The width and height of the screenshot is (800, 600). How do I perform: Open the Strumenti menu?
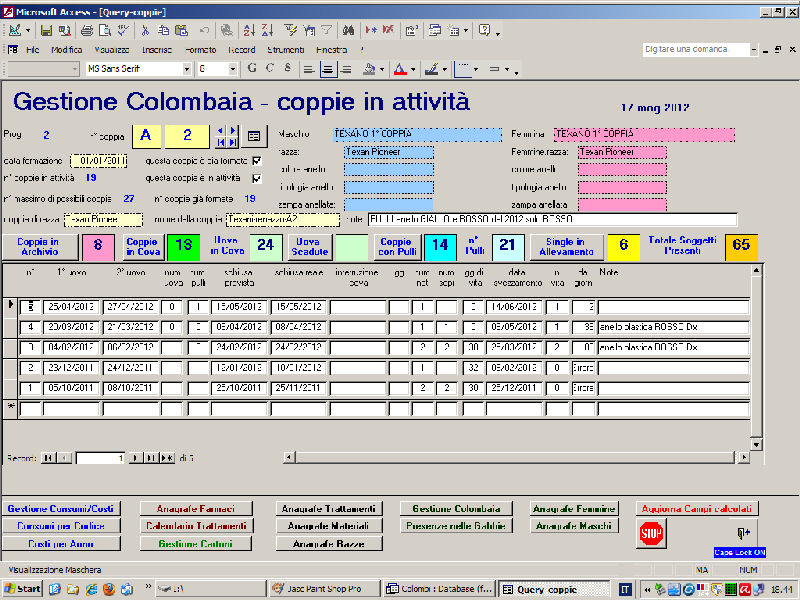click(286, 49)
